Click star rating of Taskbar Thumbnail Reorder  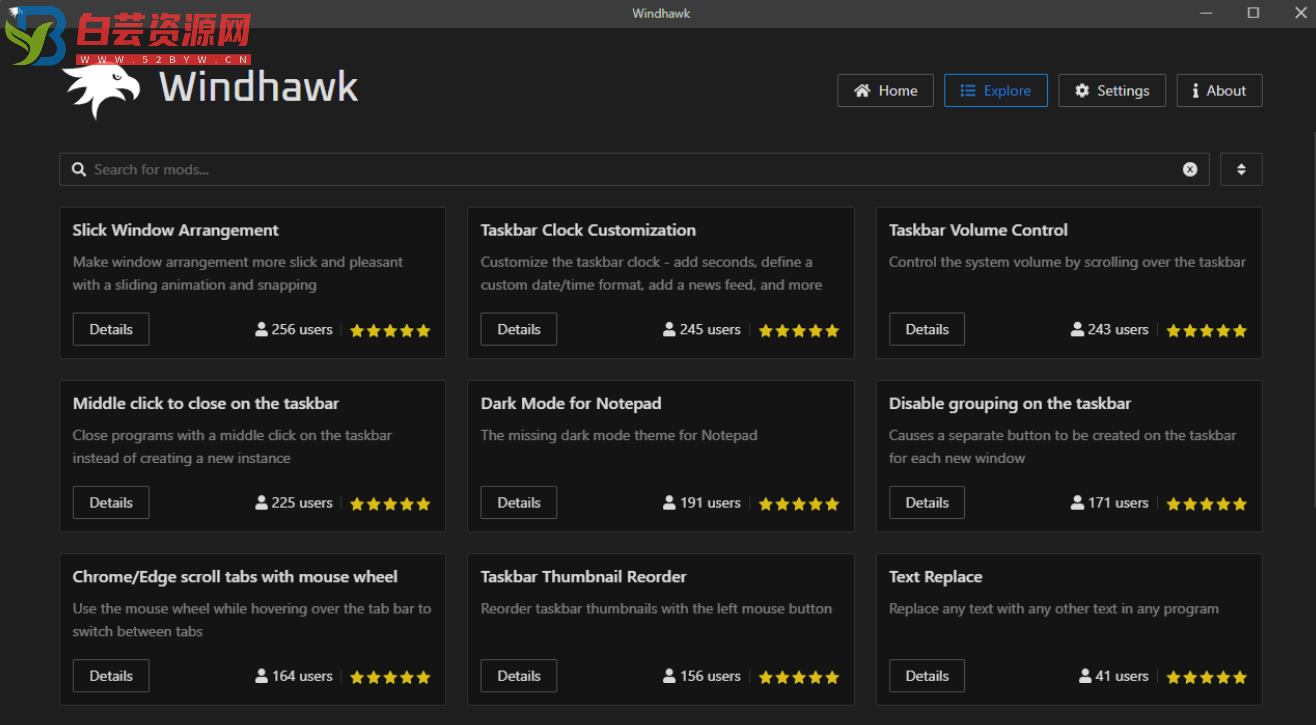(798, 676)
